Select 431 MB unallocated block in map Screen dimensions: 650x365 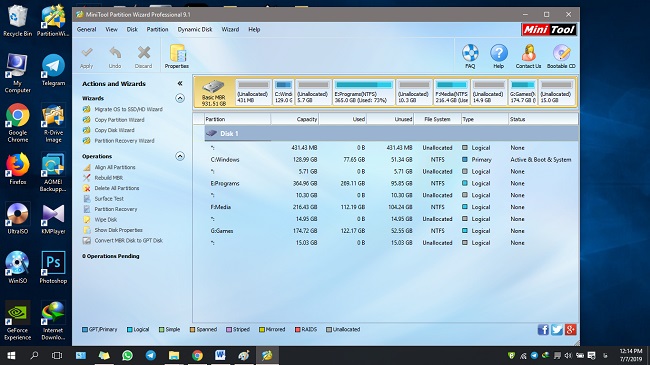click(253, 92)
